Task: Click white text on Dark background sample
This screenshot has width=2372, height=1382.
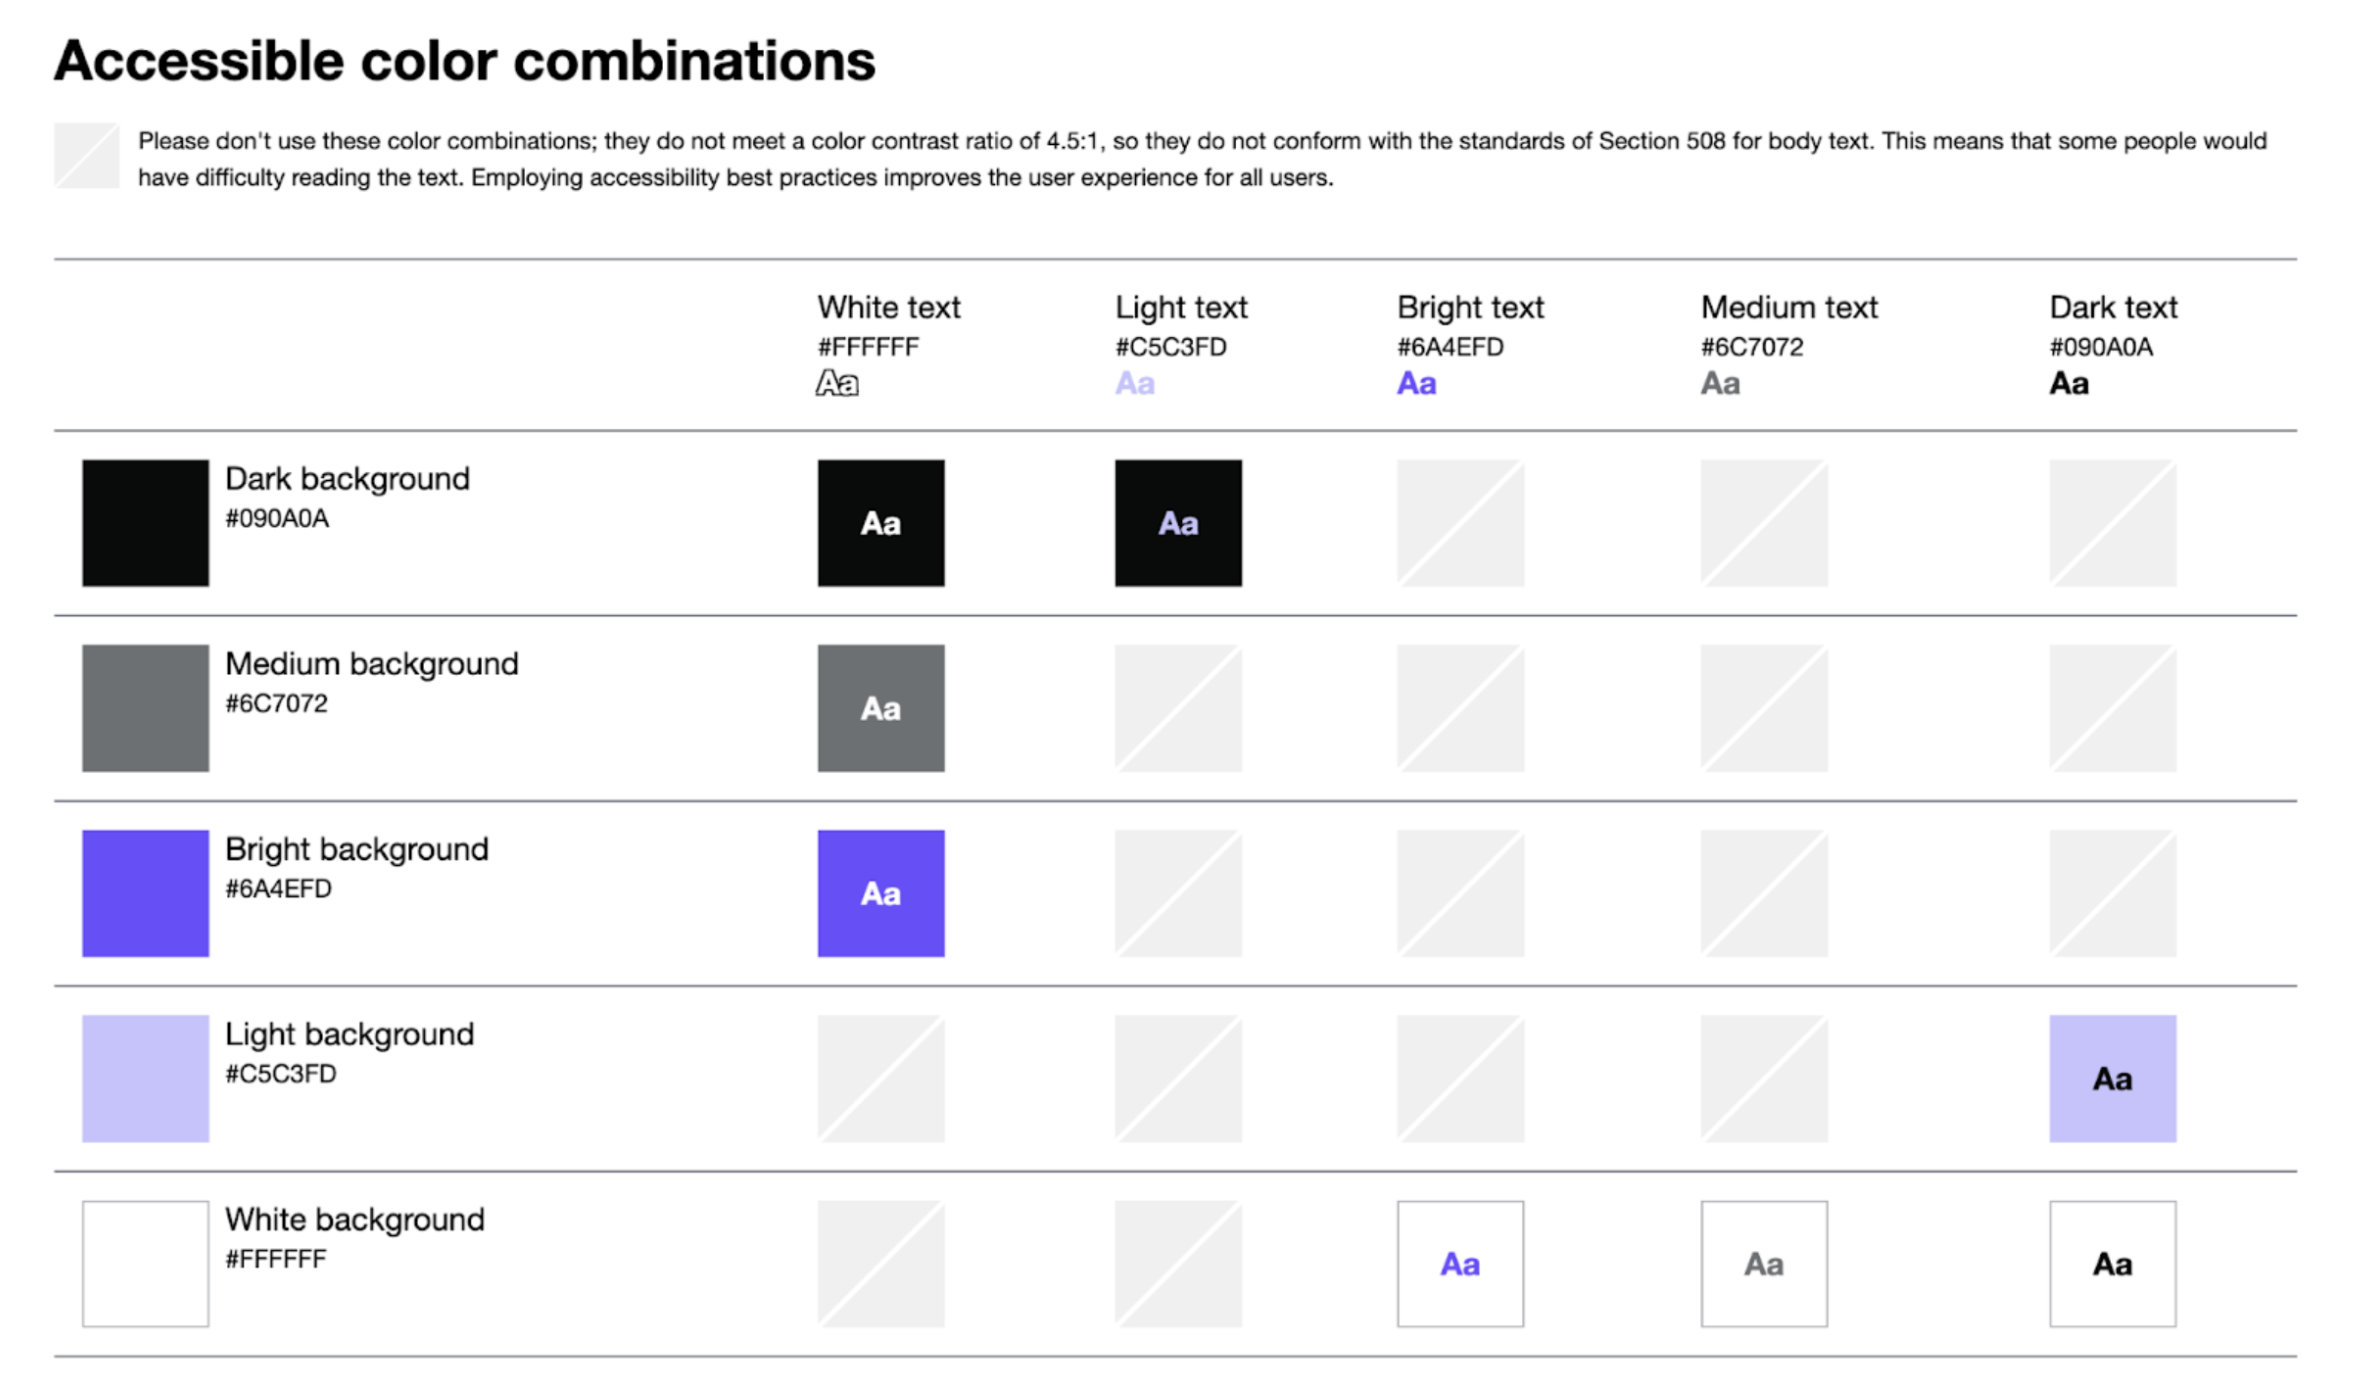Action: click(880, 523)
